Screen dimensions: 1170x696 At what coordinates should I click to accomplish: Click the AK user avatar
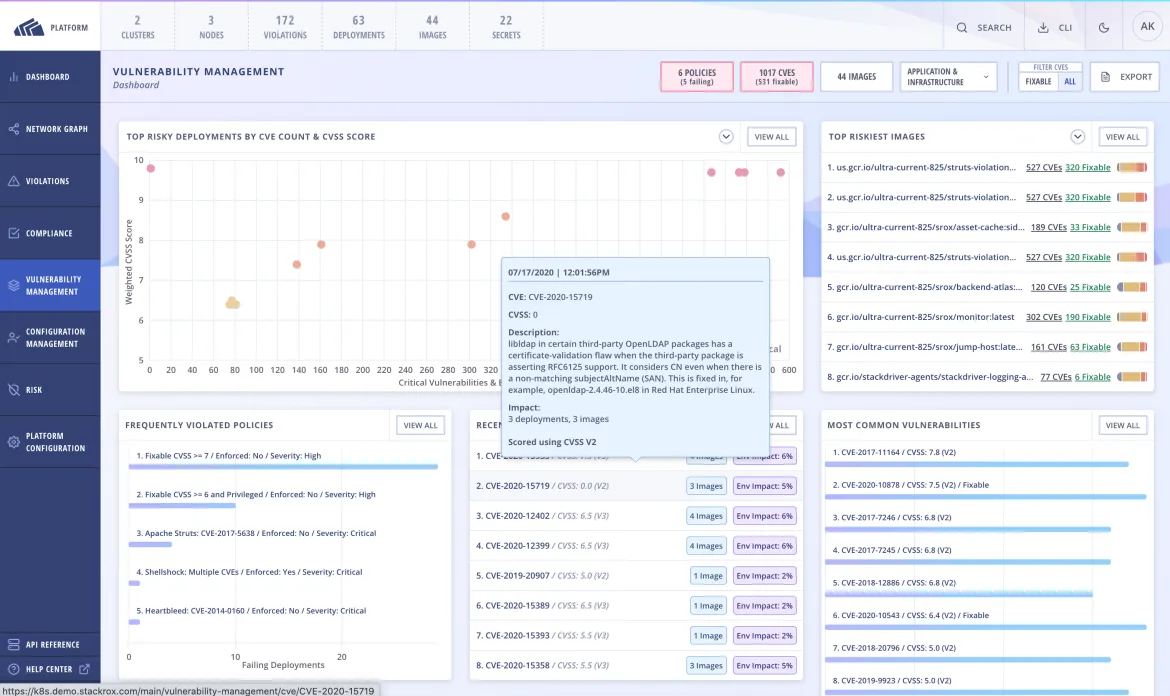(x=1147, y=27)
